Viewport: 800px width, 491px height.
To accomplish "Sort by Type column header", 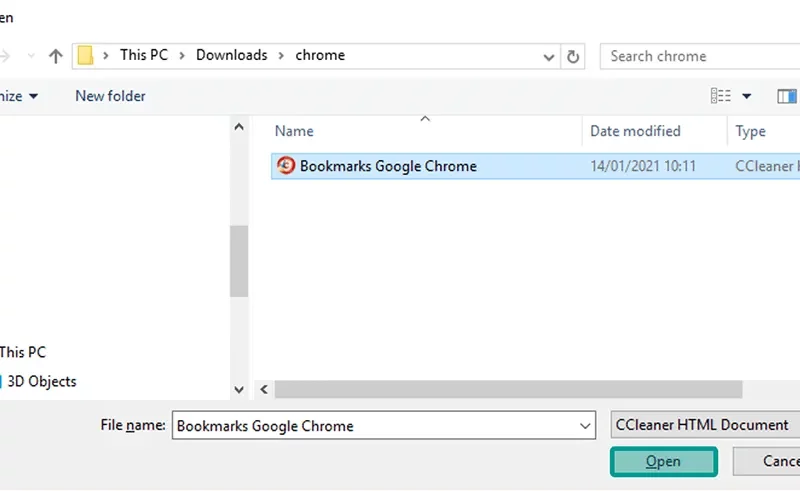I will [x=750, y=131].
